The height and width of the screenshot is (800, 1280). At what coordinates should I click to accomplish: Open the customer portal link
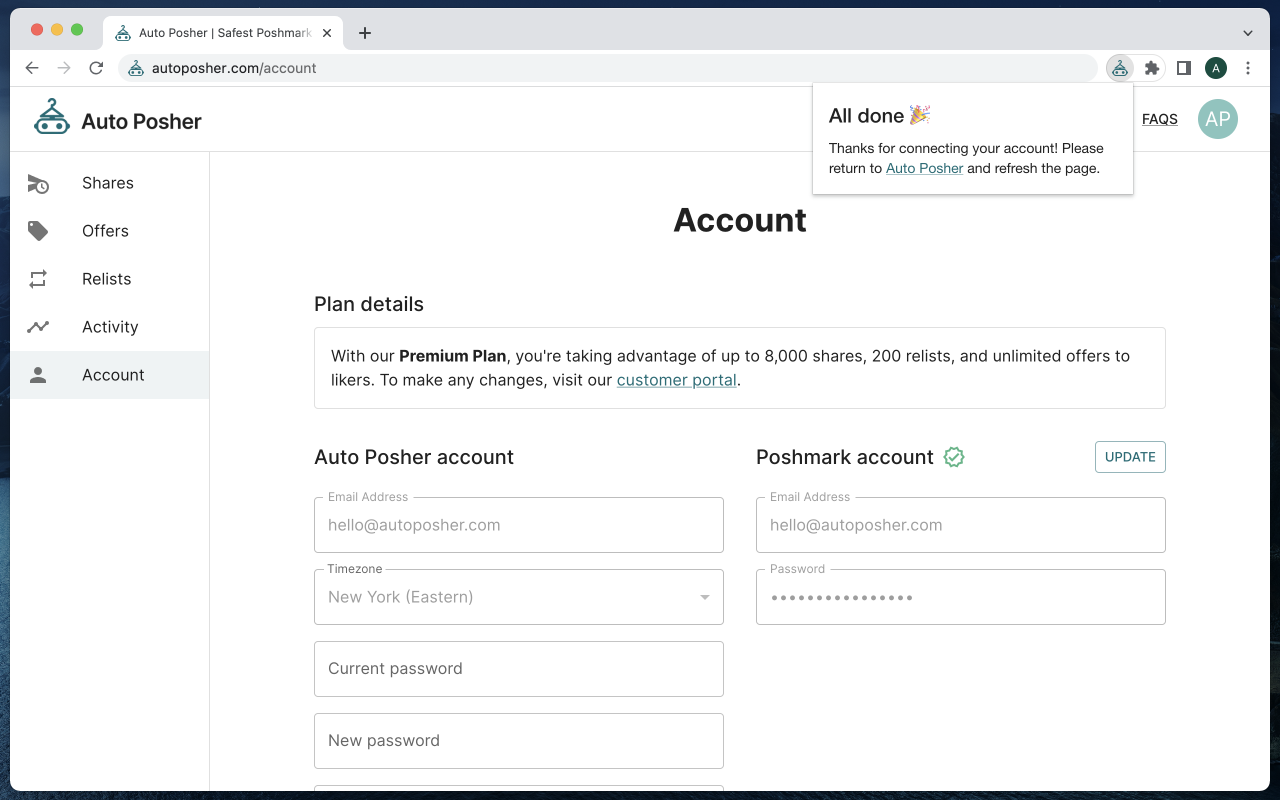[676, 380]
